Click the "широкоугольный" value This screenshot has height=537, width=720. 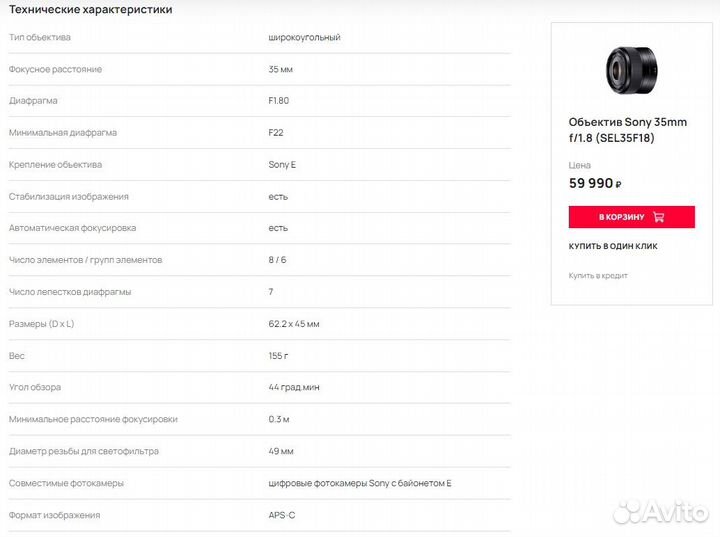coord(304,37)
